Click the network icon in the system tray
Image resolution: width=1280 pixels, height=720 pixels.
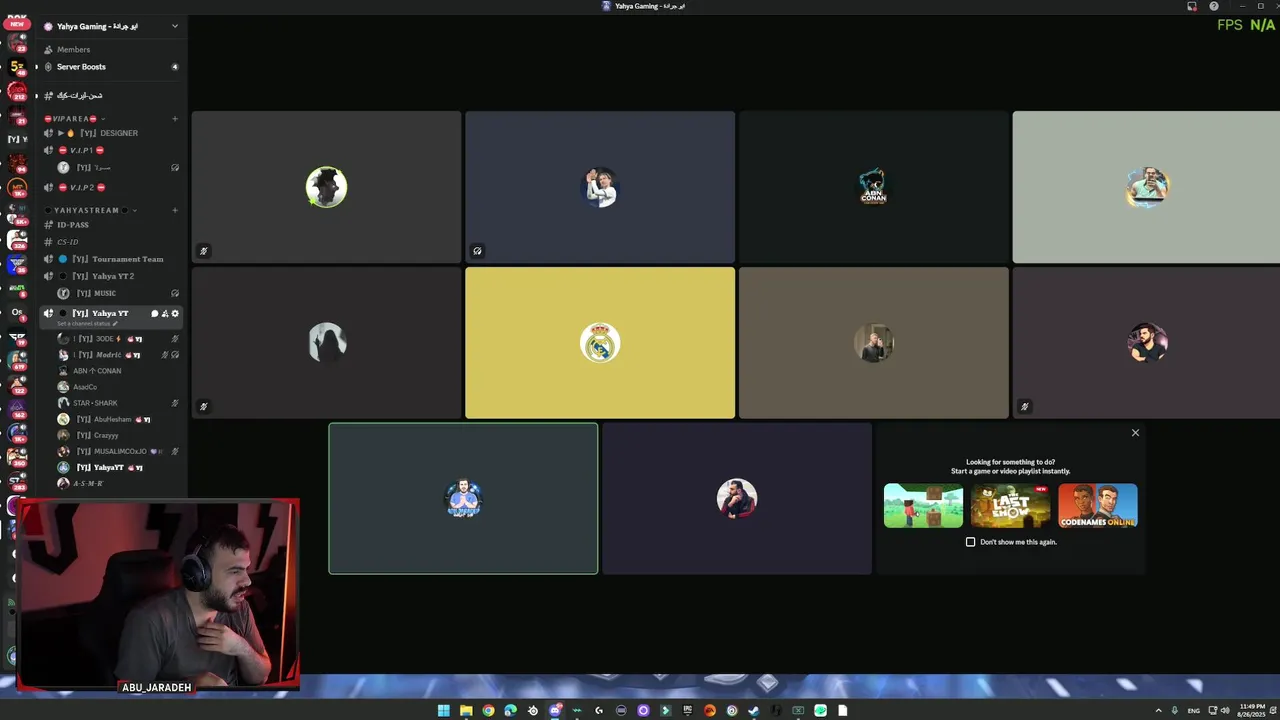click(x=1212, y=710)
